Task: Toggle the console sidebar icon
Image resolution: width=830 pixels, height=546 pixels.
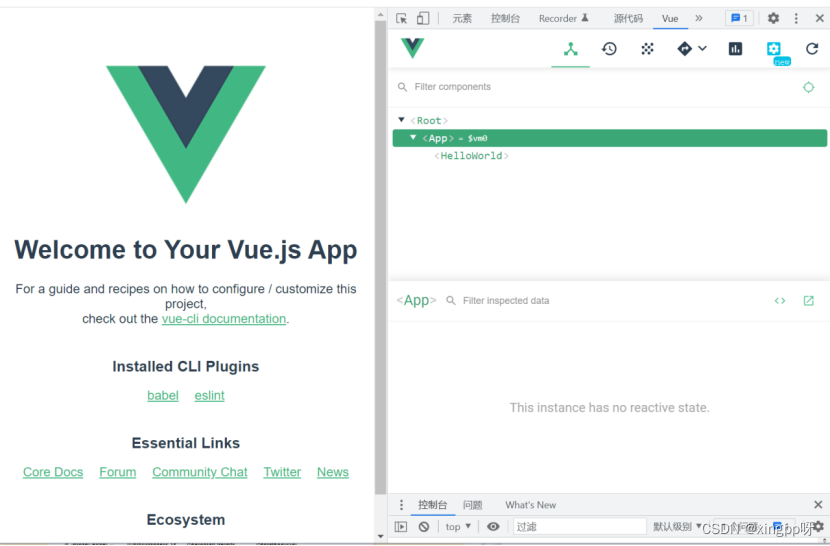Action: 401,526
